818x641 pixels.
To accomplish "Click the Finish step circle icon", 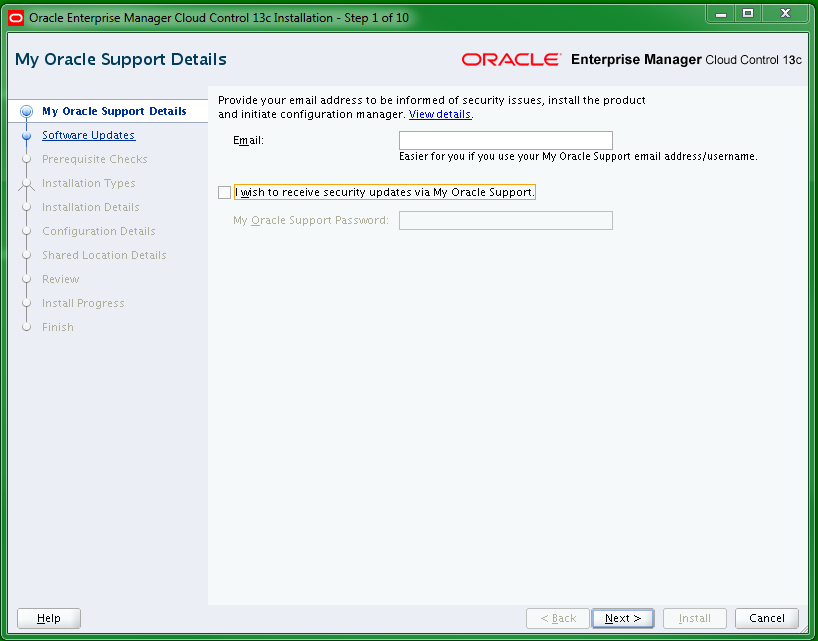I will pos(27,327).
